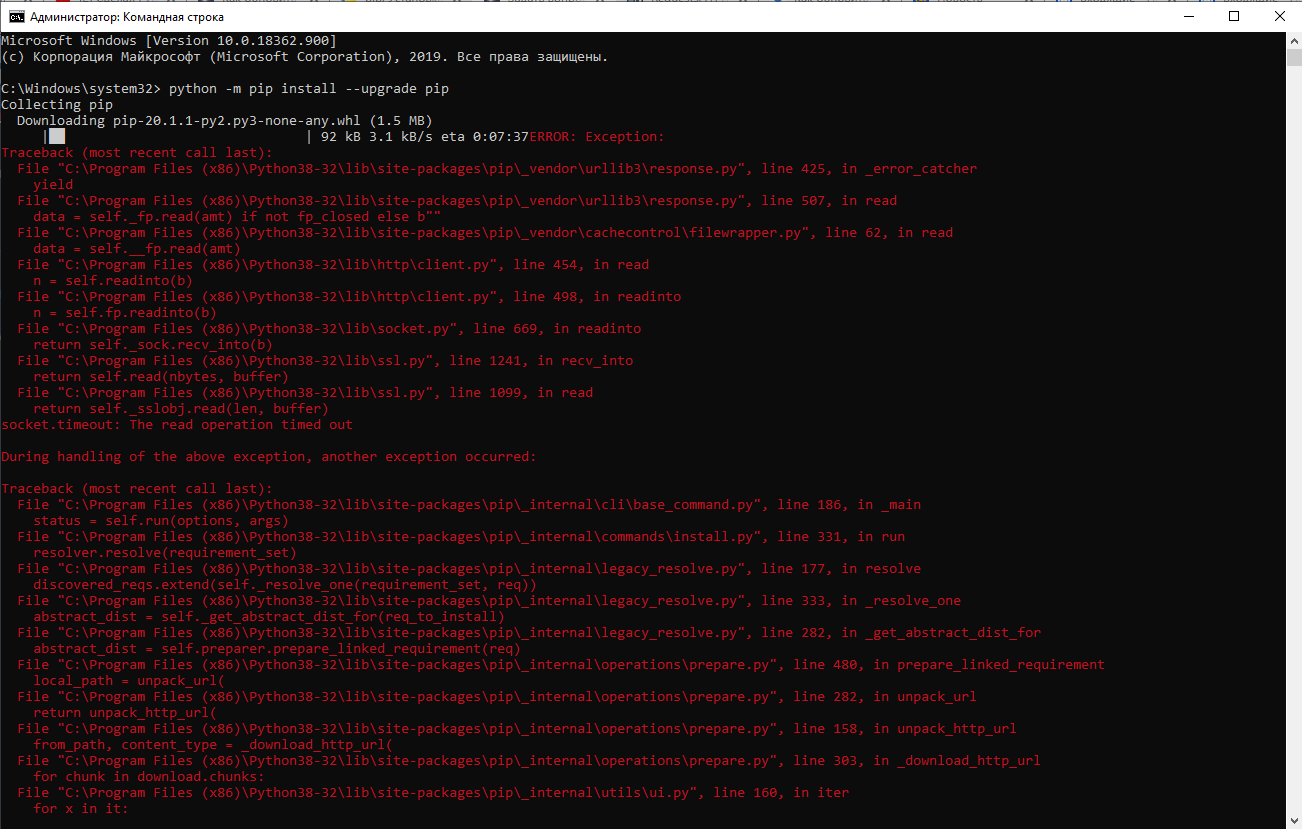The image size is (1302, 829).
Task: Click 'for chunk in download.chunks:' line
Action: 149,777
